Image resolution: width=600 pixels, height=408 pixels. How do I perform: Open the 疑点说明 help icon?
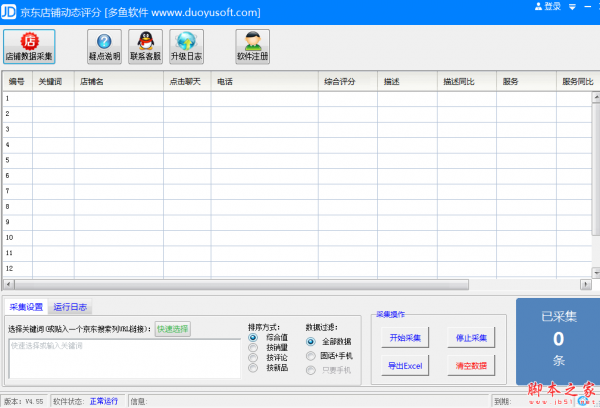tap(104, 47)
